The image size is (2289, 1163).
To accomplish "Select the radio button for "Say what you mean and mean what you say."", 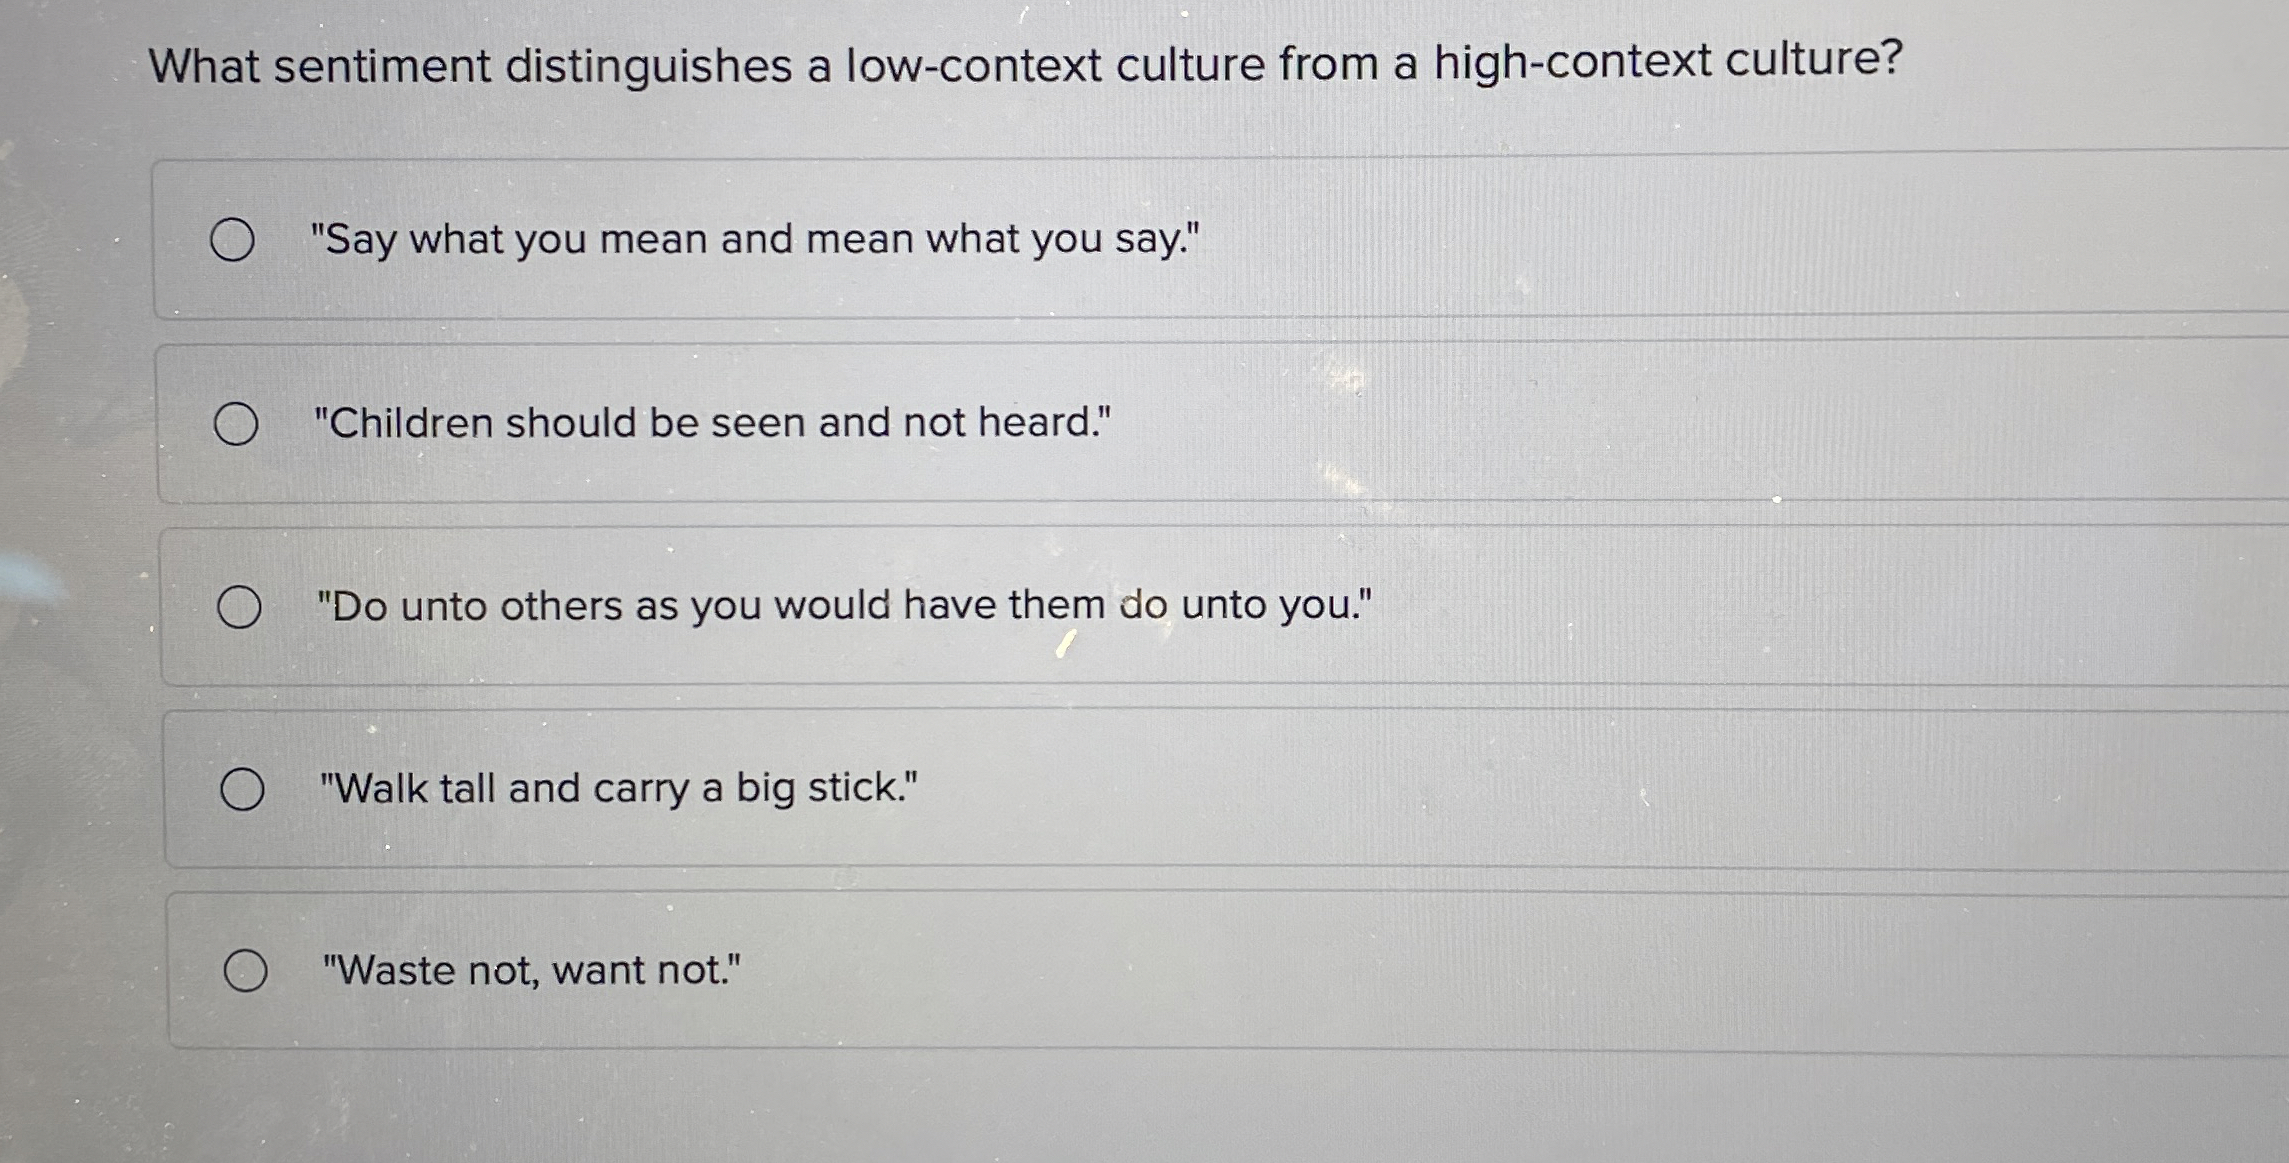I will pos(236,239).
